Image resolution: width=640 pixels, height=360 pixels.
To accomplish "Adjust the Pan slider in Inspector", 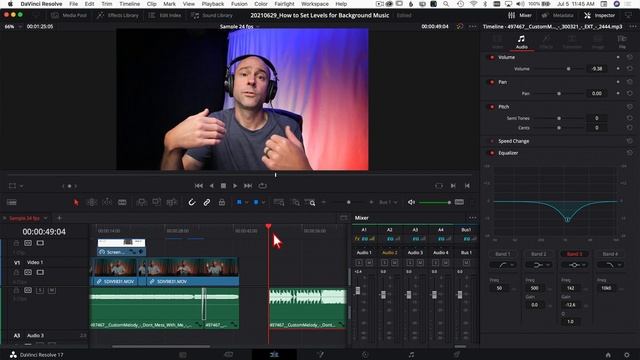I will (x=559, y=93).
